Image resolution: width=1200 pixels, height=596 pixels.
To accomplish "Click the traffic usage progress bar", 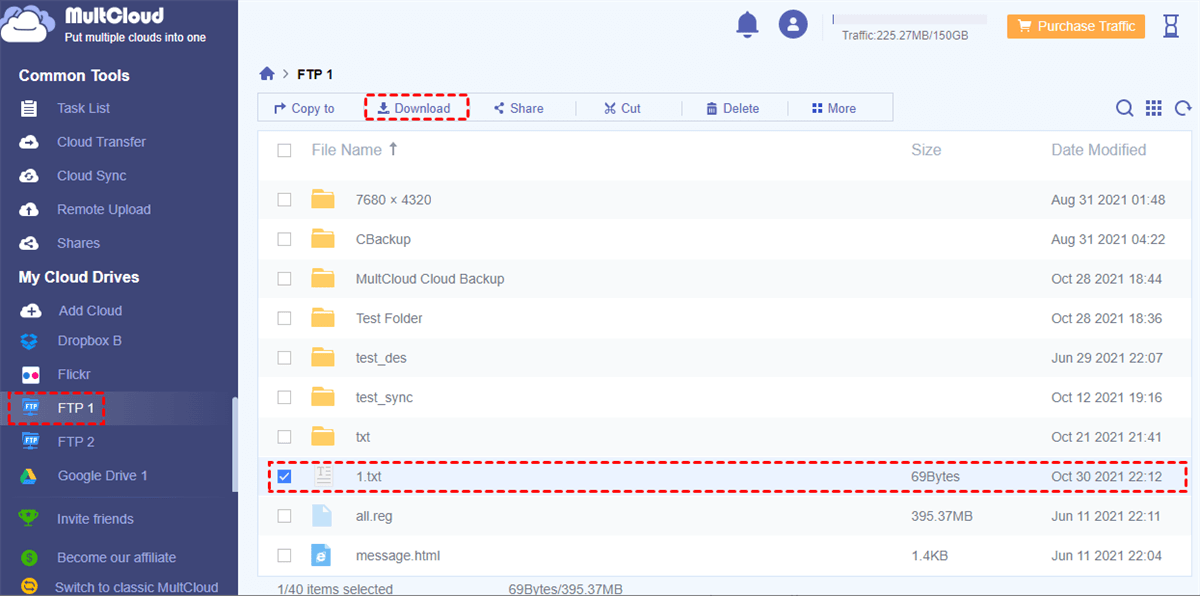I will tap(909, 19).
